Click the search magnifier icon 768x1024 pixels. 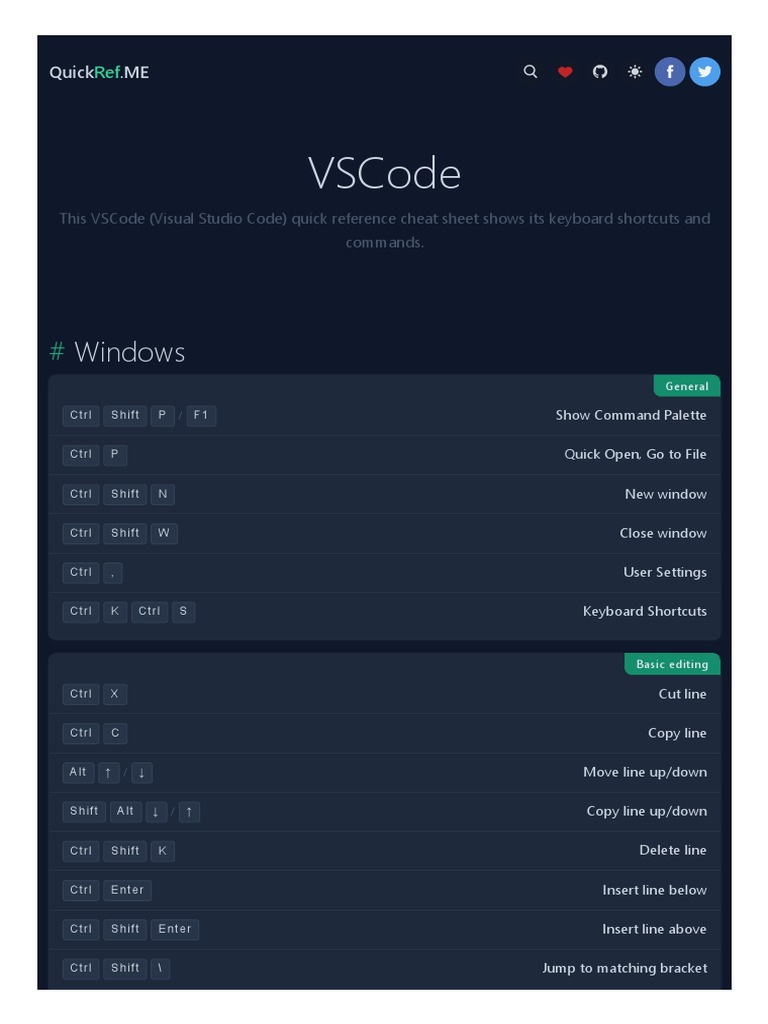(x=530, y=72)
